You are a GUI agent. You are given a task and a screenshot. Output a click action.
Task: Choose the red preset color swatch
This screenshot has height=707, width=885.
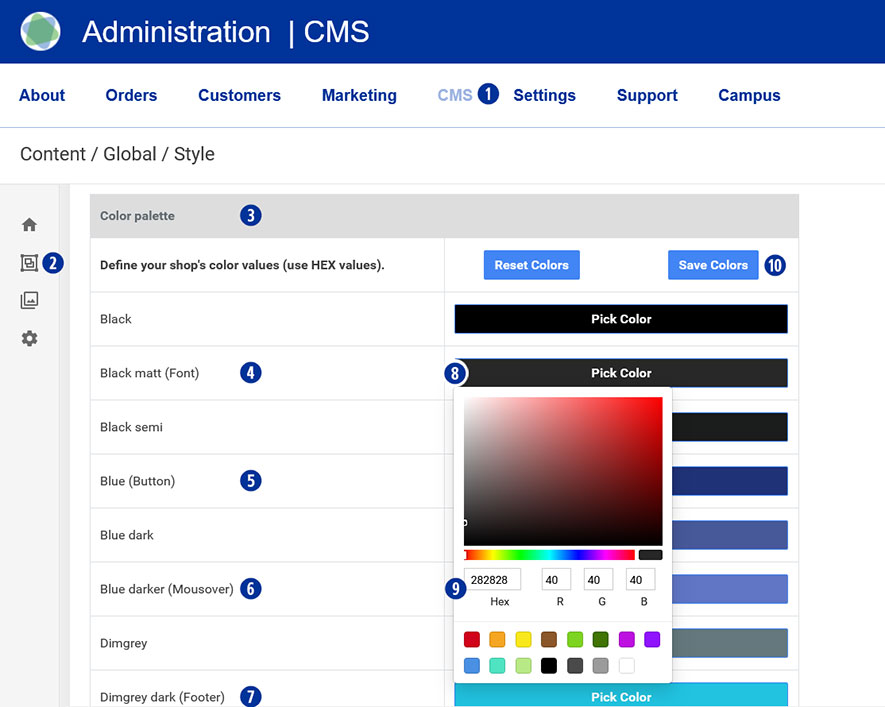(x=472, y=639)
